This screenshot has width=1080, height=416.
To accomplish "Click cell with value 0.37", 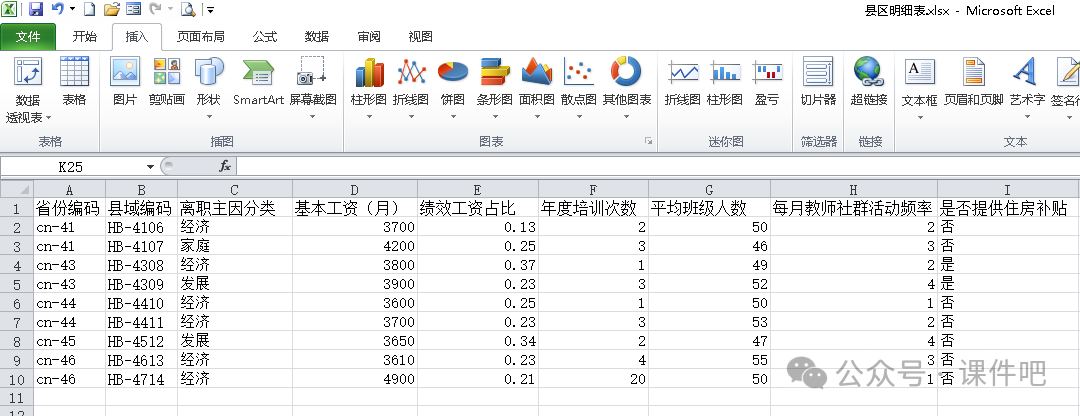I will click(478, 265).
